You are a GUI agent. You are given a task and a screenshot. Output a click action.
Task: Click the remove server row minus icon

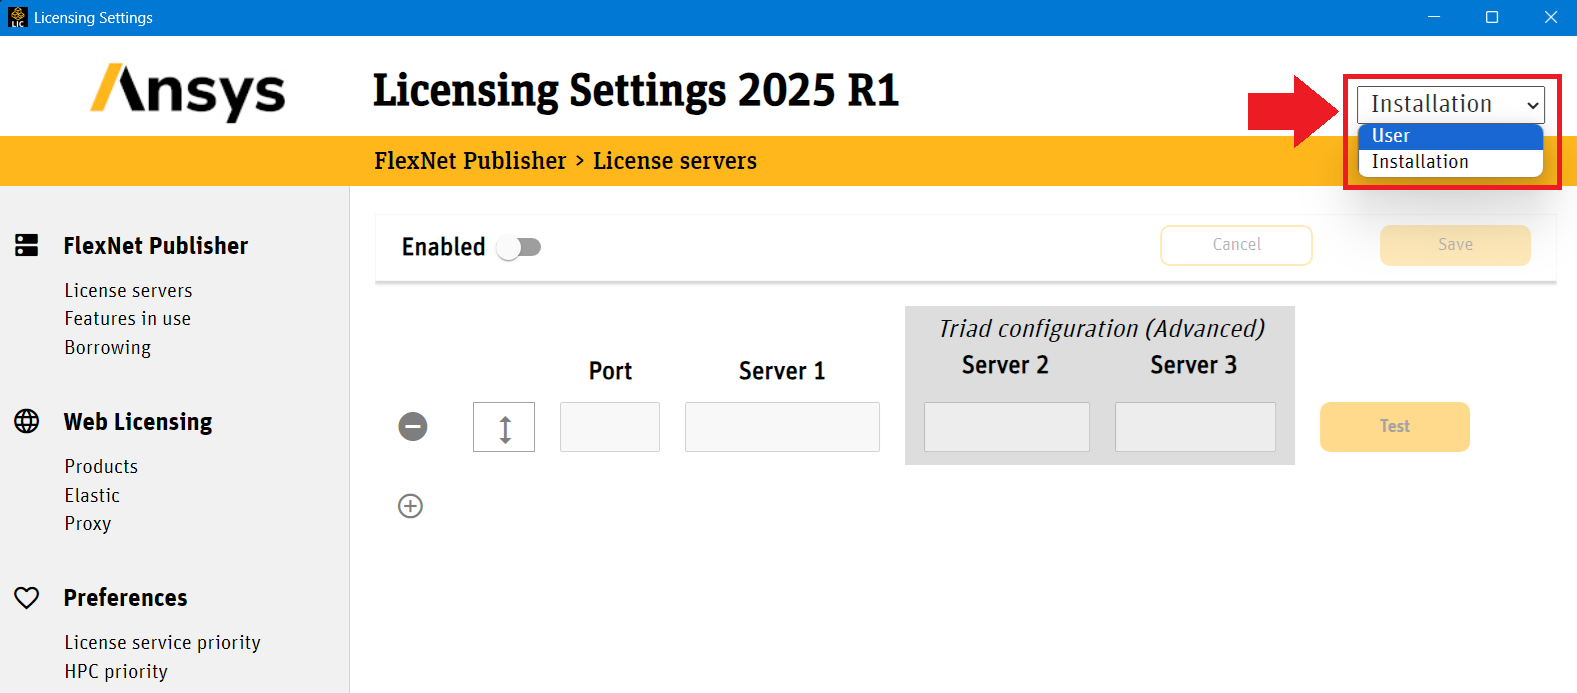(x=413, y=427)
